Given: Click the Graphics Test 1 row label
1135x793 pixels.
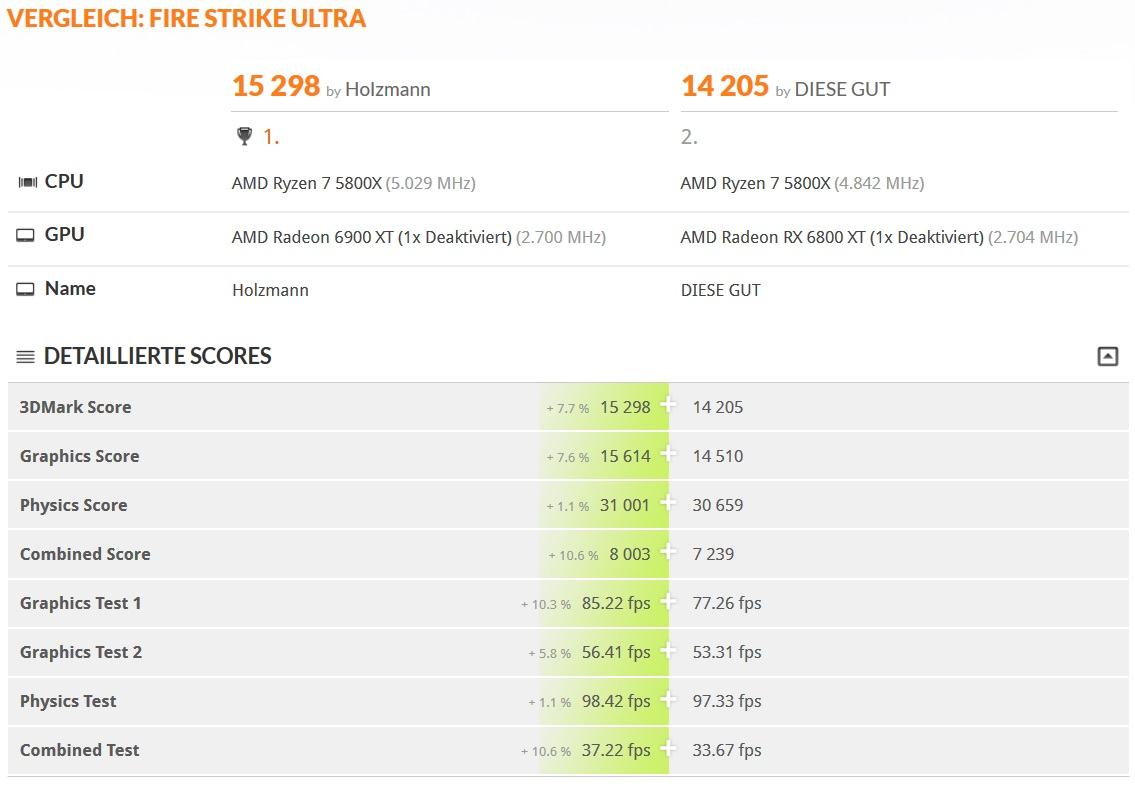Looking at the screenshot, I should point(81,603).
